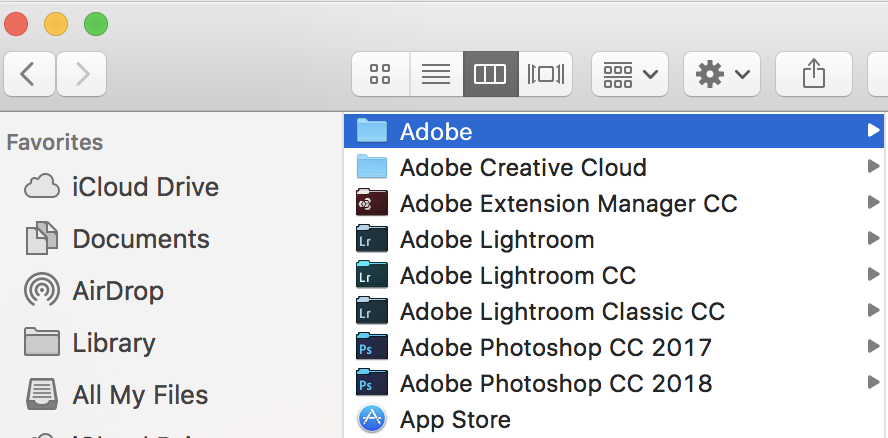The image size is (888, 438).
Task: Select Adobe Extension Manager CC text
Action: 569,203
